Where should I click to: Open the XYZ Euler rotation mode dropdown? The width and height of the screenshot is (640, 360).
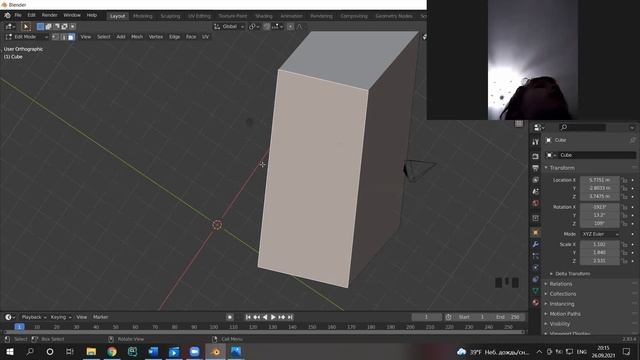tap(599, 234)
